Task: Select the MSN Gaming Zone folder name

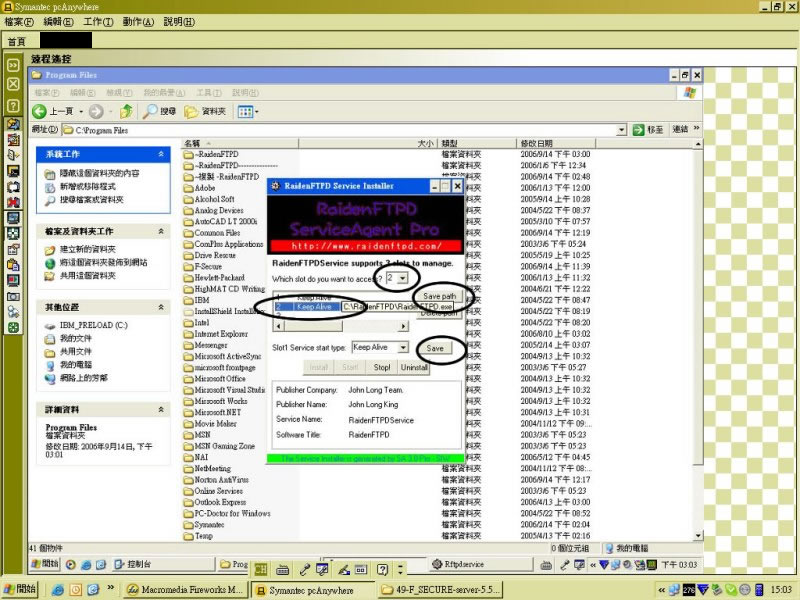Action: (x=224, y=446)
